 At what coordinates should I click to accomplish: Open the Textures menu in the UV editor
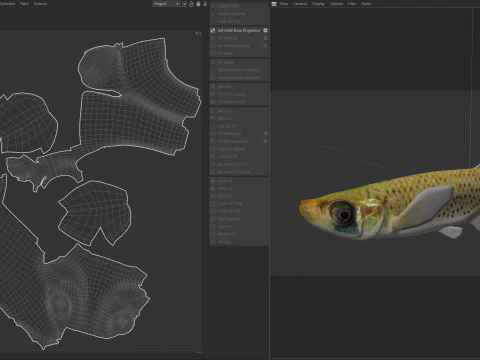coord(40,4)
